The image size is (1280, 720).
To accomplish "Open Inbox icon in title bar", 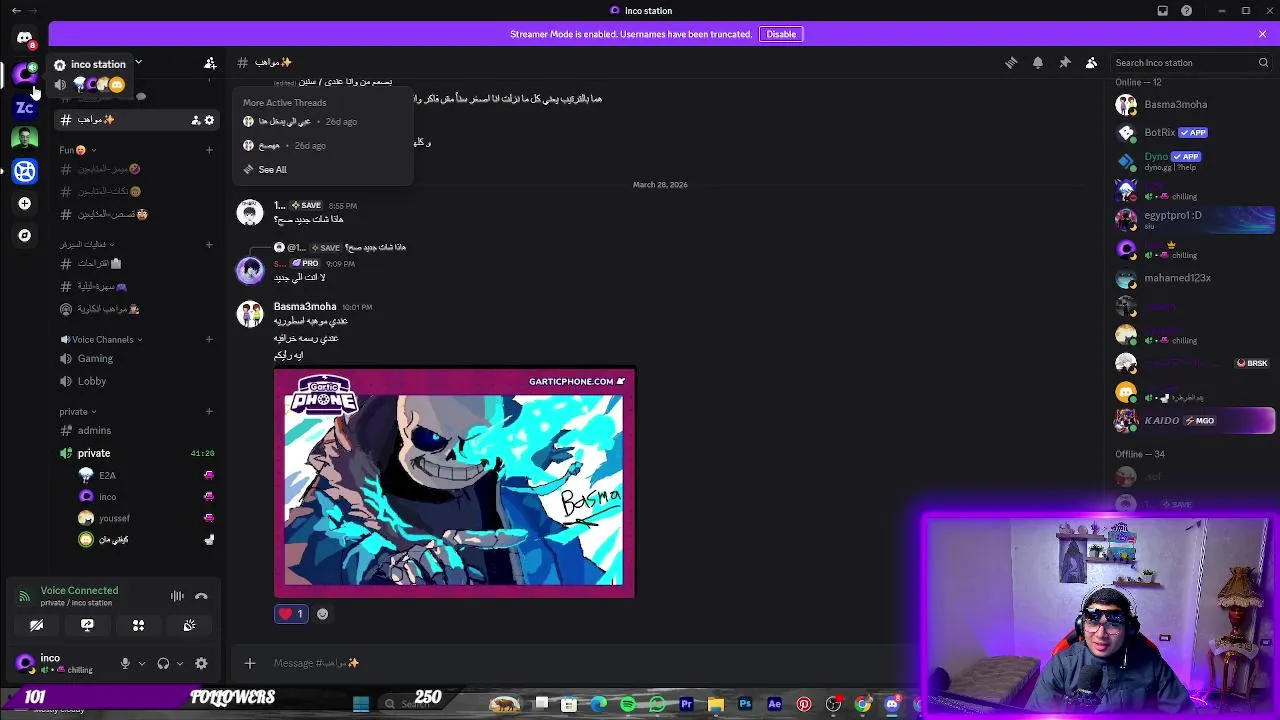I will click(x=1162, y=10).
